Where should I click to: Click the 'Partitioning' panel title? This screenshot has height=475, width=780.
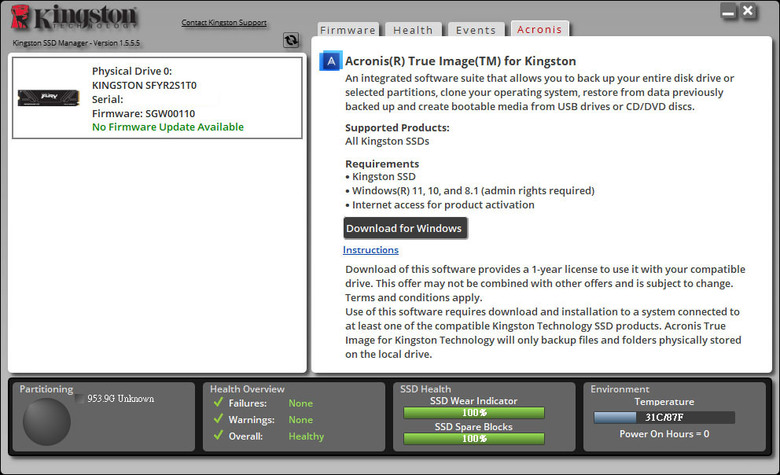click(x=46, y=389)
